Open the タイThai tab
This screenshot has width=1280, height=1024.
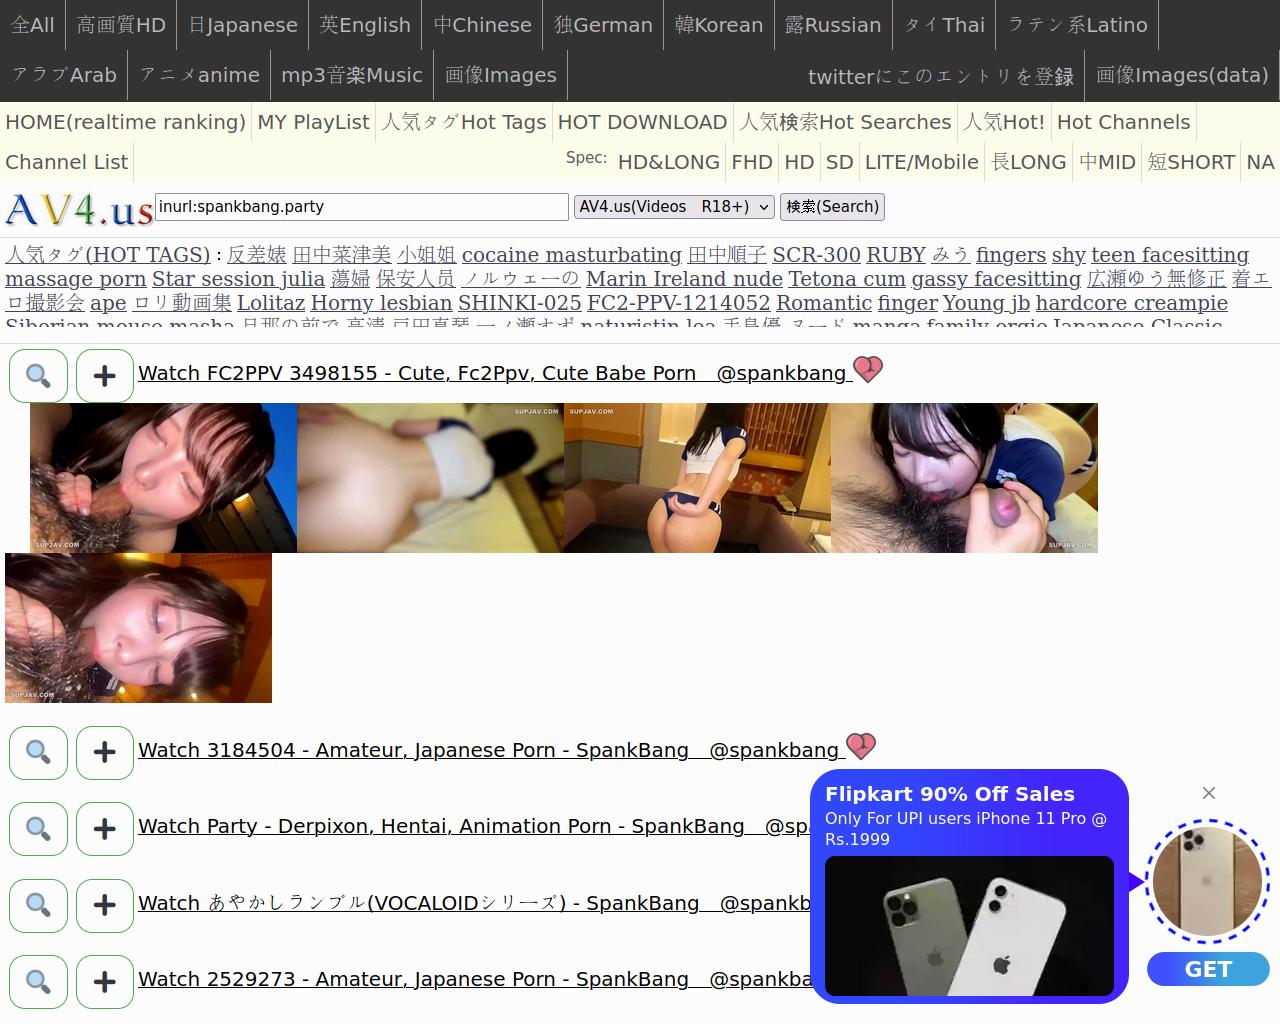click(x=944, y=25)
